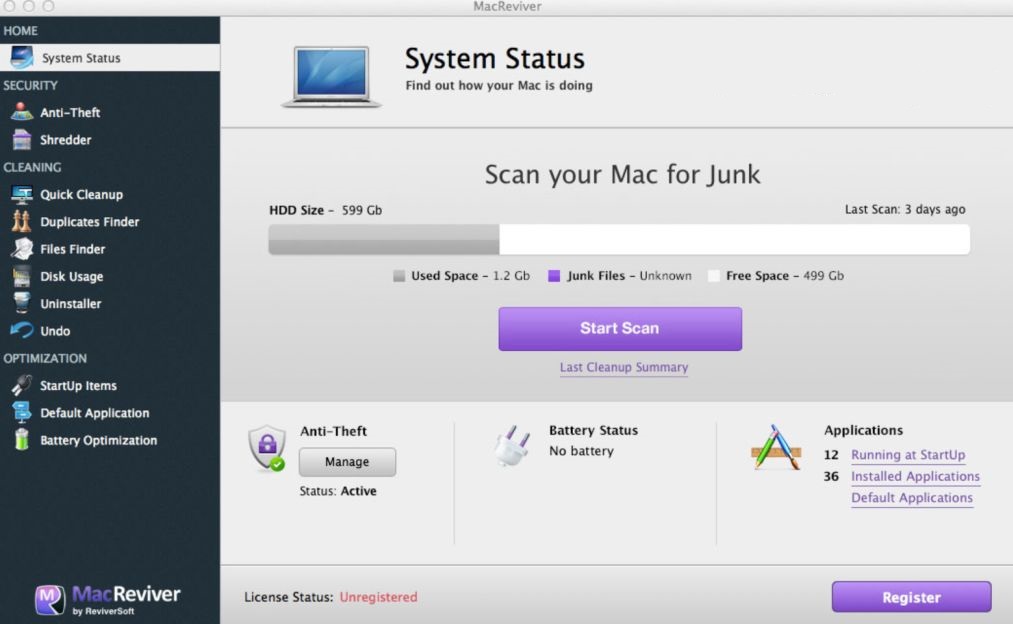
Task: Open the Default Applications link
Action: (x=912, y=497)
